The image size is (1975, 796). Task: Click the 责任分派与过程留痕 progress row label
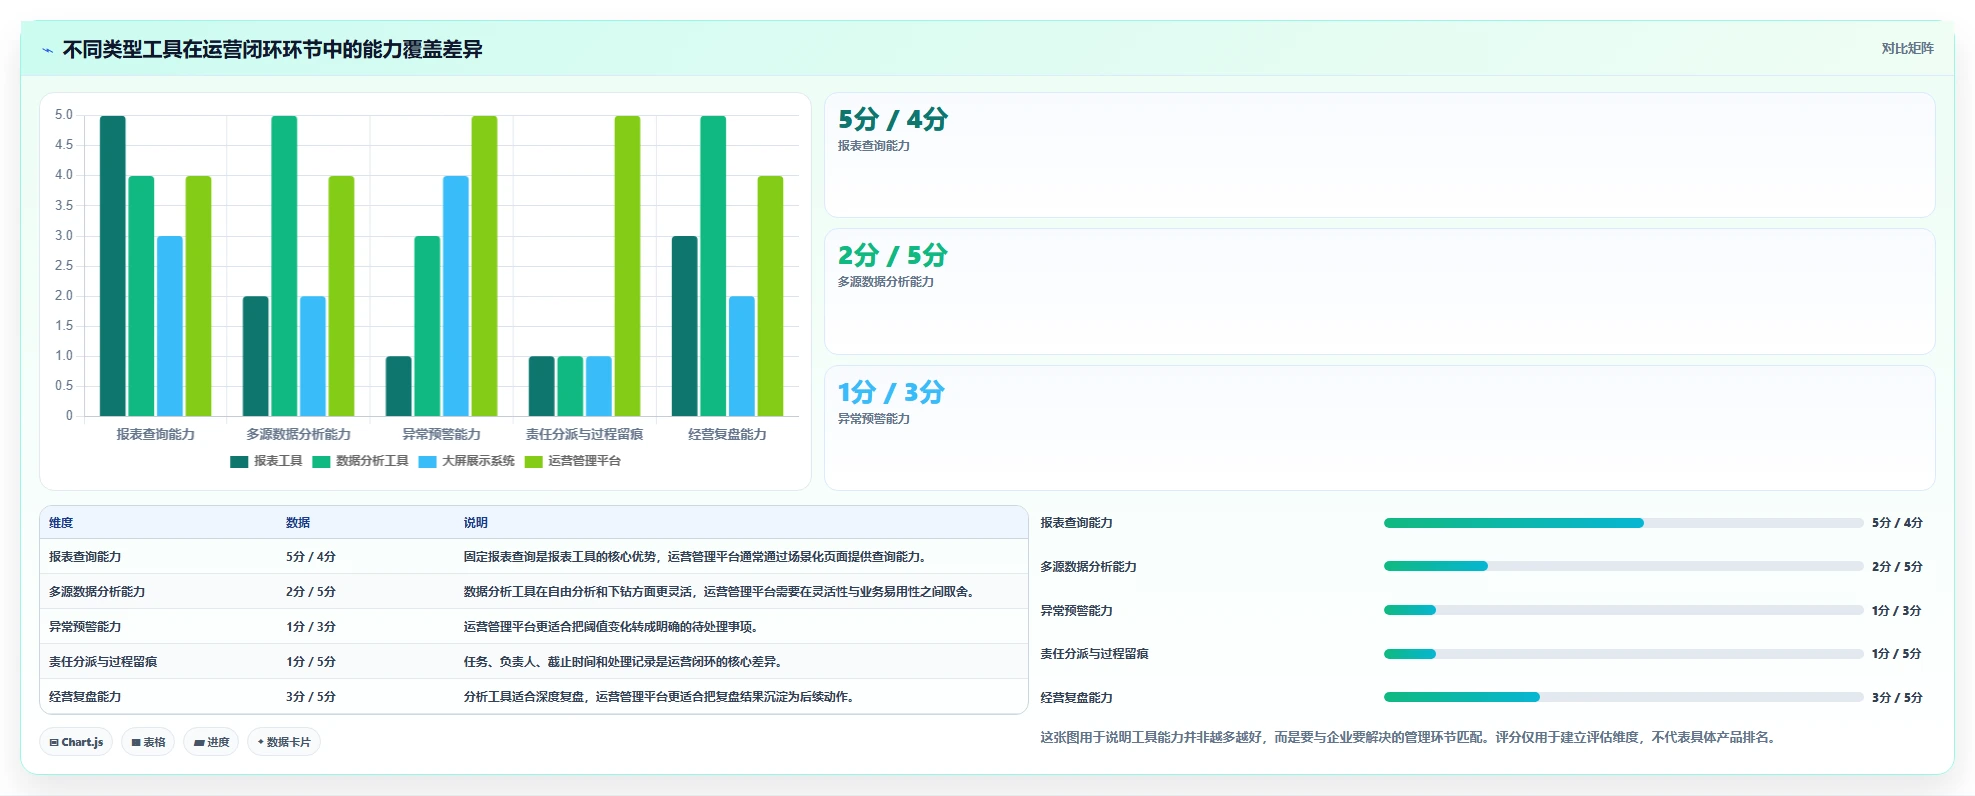pos(1094,654)
